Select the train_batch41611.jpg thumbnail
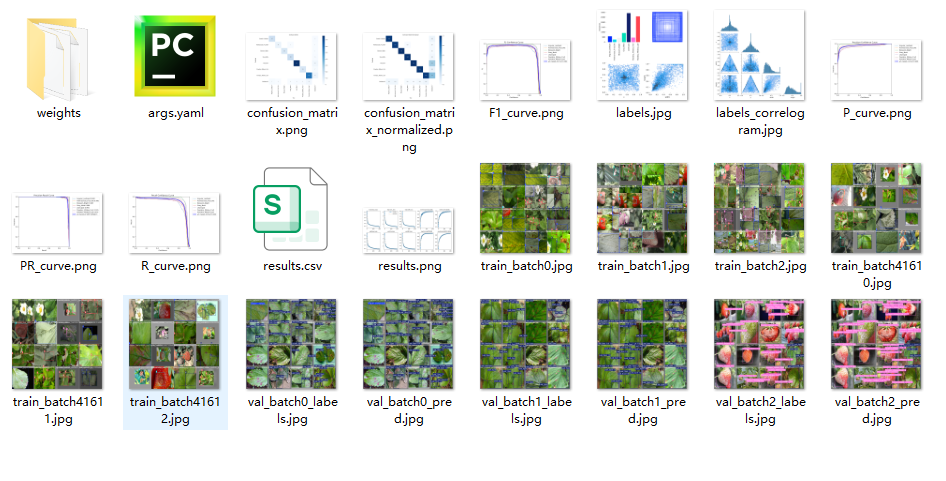 click(x=57, y=344)
